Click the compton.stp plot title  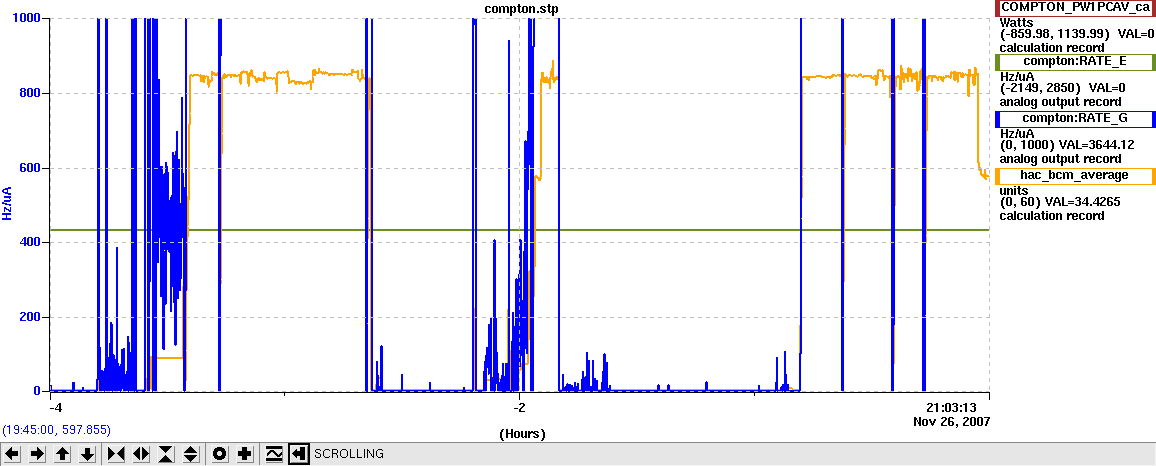pyautogui.click(x=521, y=7)
